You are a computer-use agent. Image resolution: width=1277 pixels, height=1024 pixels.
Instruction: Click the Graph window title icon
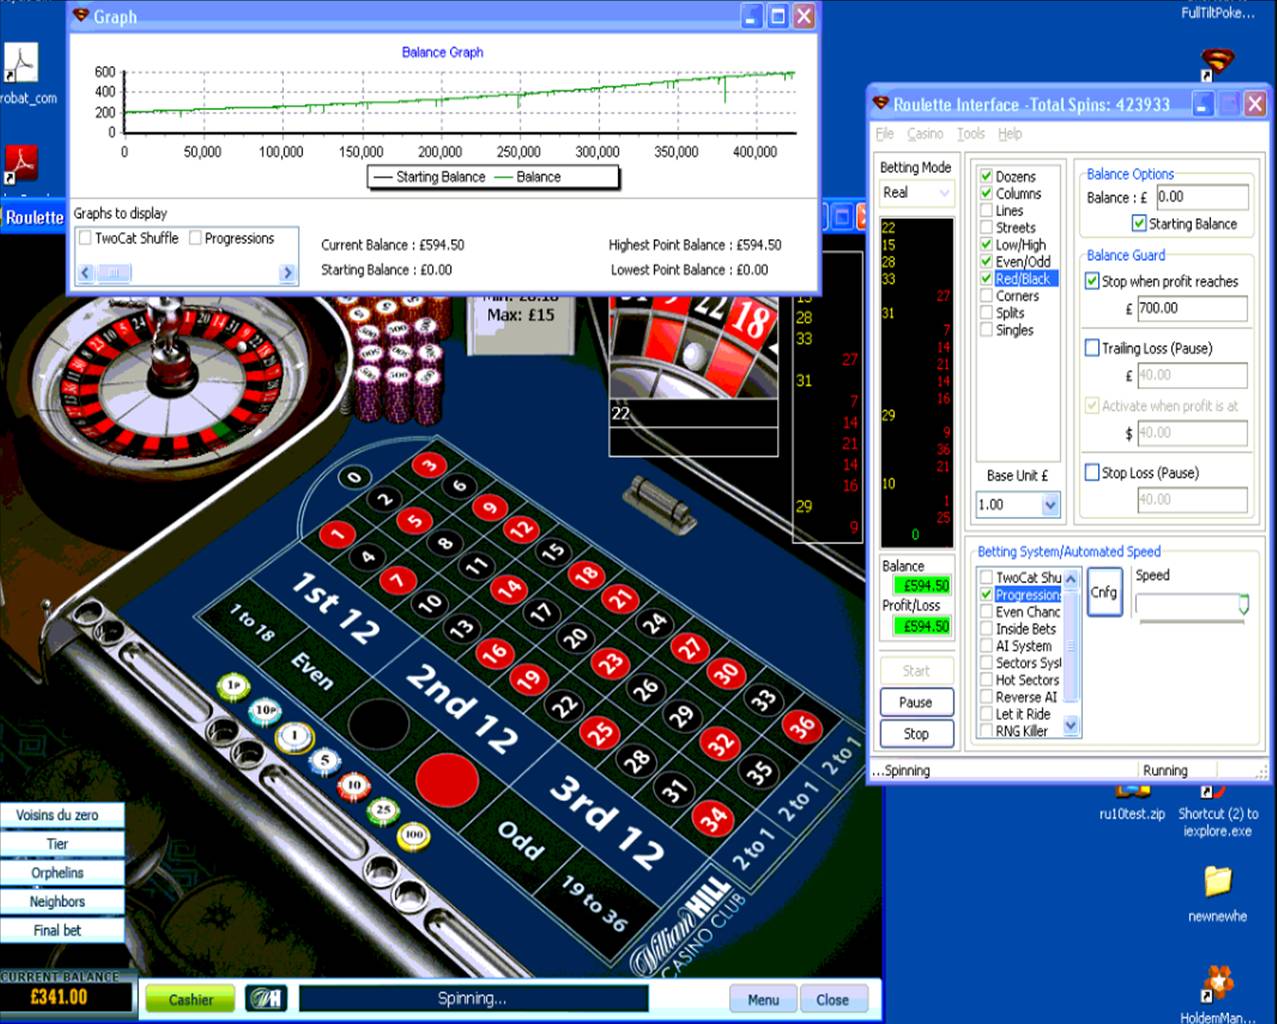pyautogui.click(x=82, y=16)
